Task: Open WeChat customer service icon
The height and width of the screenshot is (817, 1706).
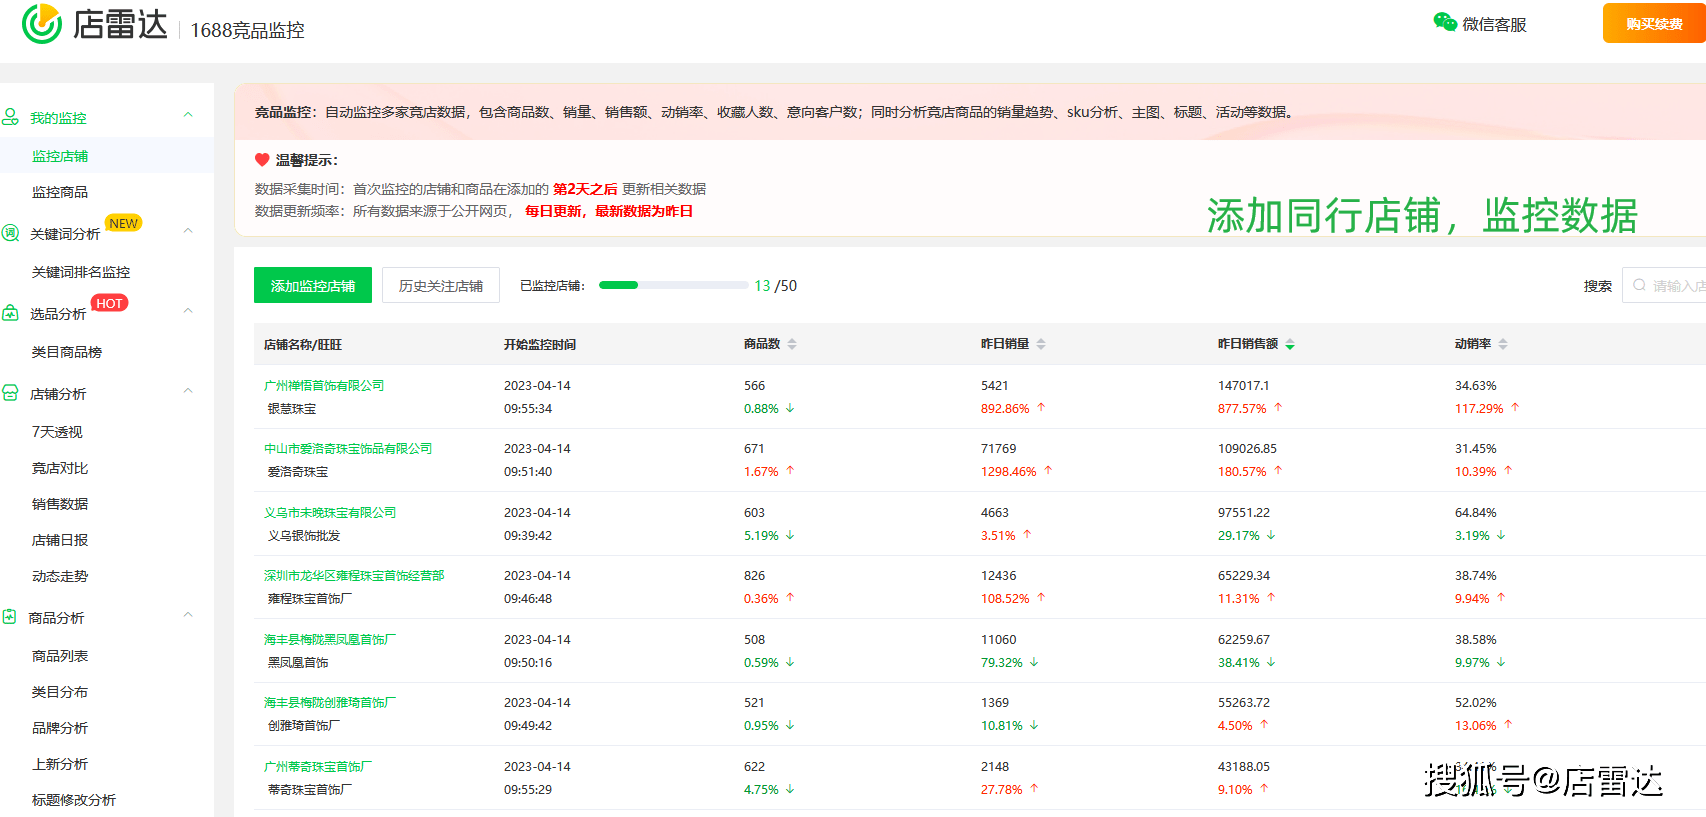Action: 1445,22
